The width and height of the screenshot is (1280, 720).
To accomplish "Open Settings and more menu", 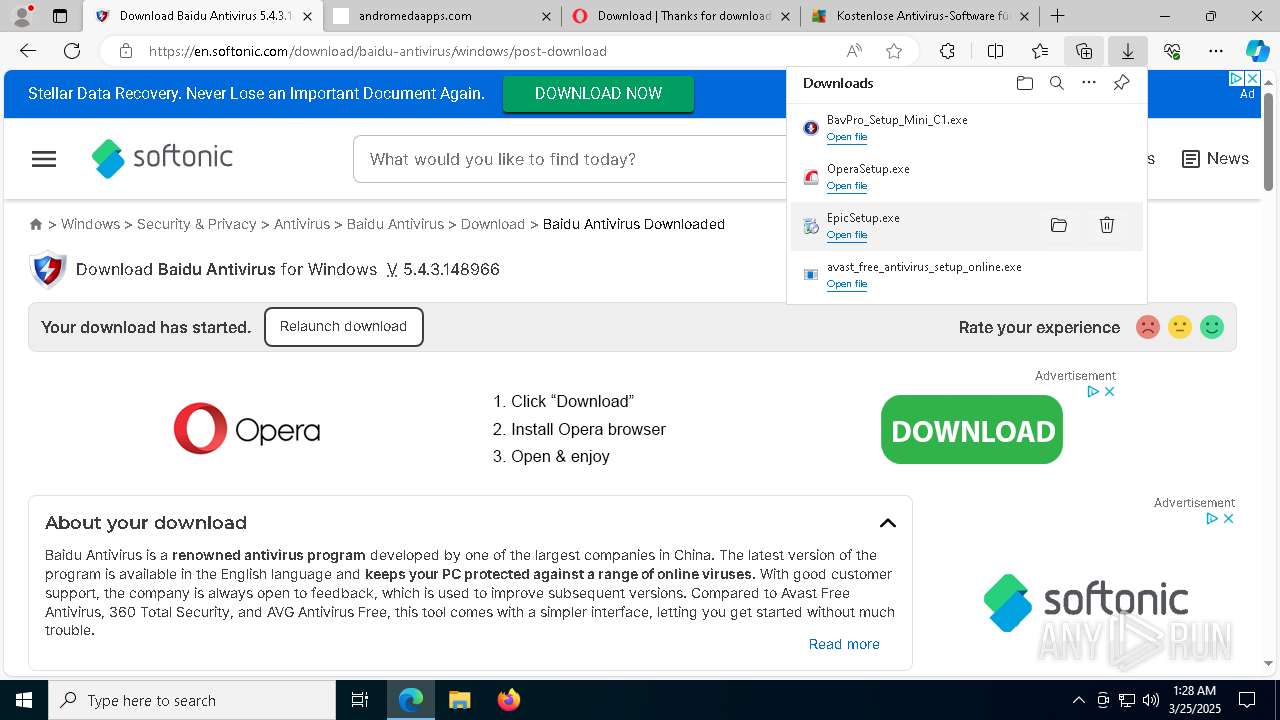I will point(1216,51).
